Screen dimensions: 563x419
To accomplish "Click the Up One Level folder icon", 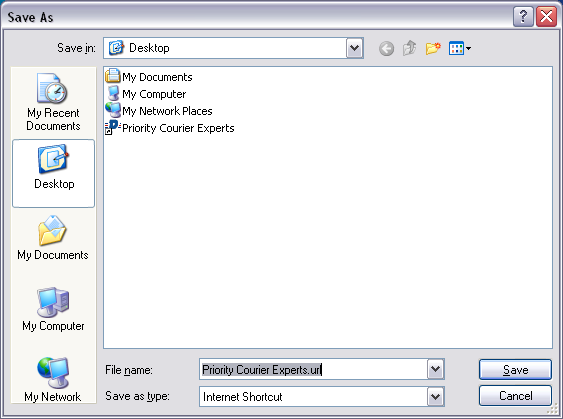I will 409,48.
